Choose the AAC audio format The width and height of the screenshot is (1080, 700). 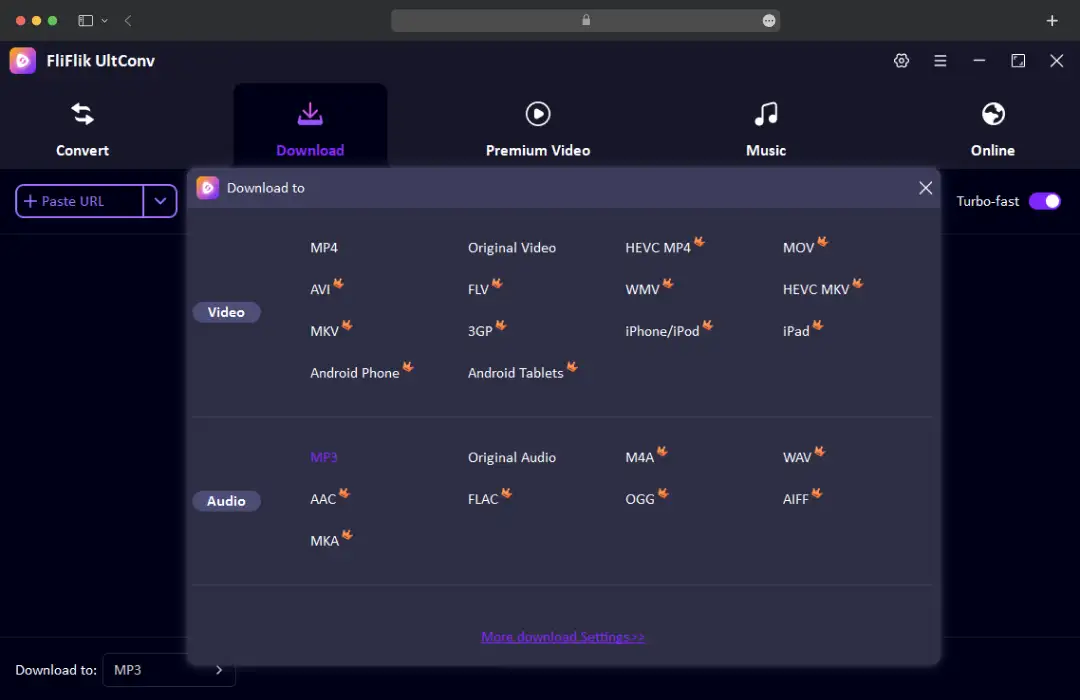tap(323, 498)
